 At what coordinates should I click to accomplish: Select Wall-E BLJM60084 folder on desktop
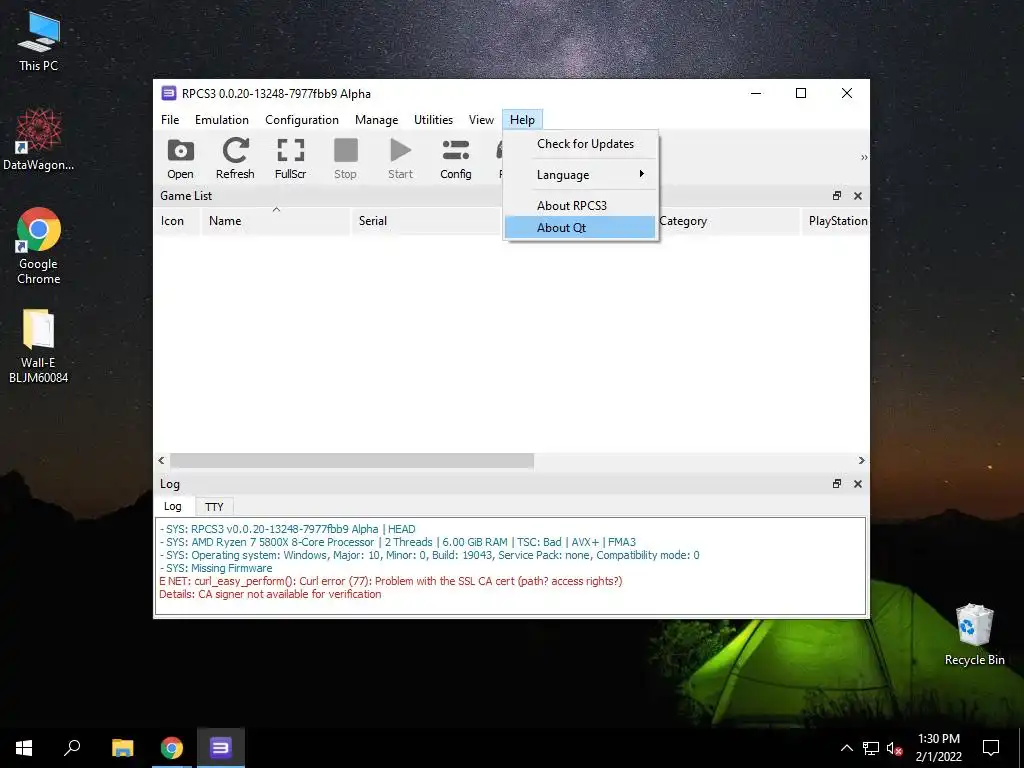(x=39, y=346)
